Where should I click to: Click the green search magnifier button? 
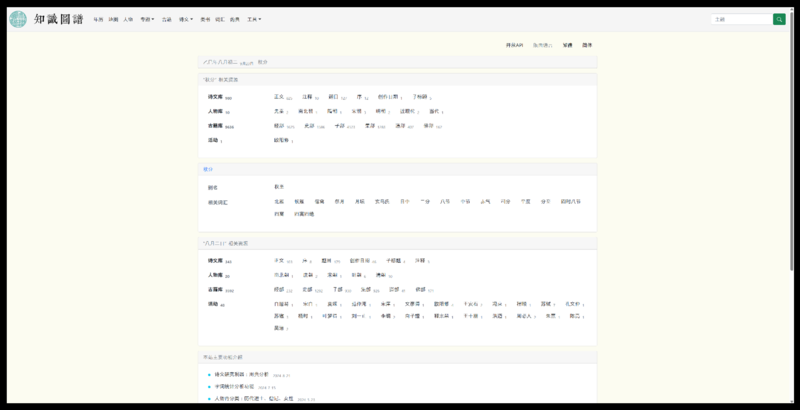pos(779,19)
